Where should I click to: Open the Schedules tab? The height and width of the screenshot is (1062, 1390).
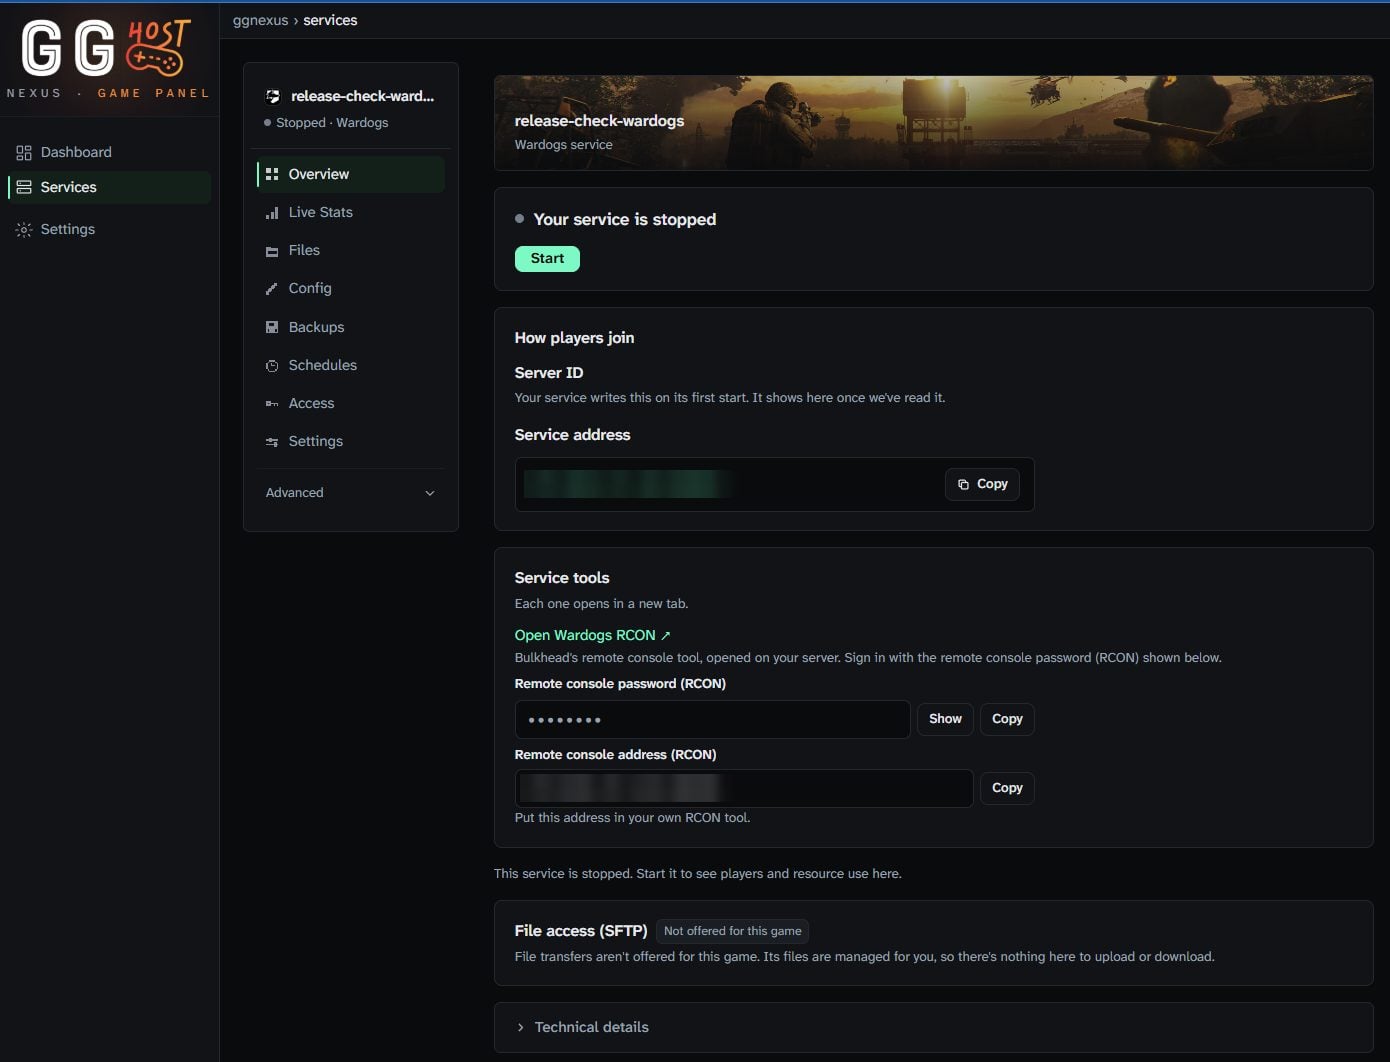[350, 365]
